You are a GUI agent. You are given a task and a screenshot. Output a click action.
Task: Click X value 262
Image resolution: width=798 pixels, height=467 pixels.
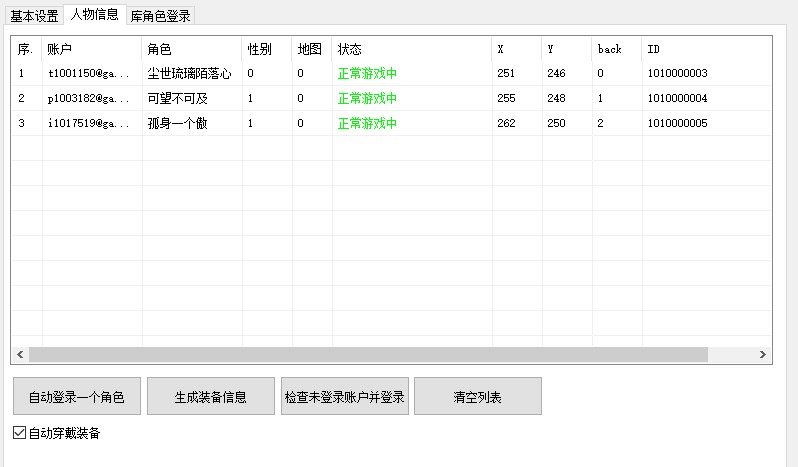506,123
